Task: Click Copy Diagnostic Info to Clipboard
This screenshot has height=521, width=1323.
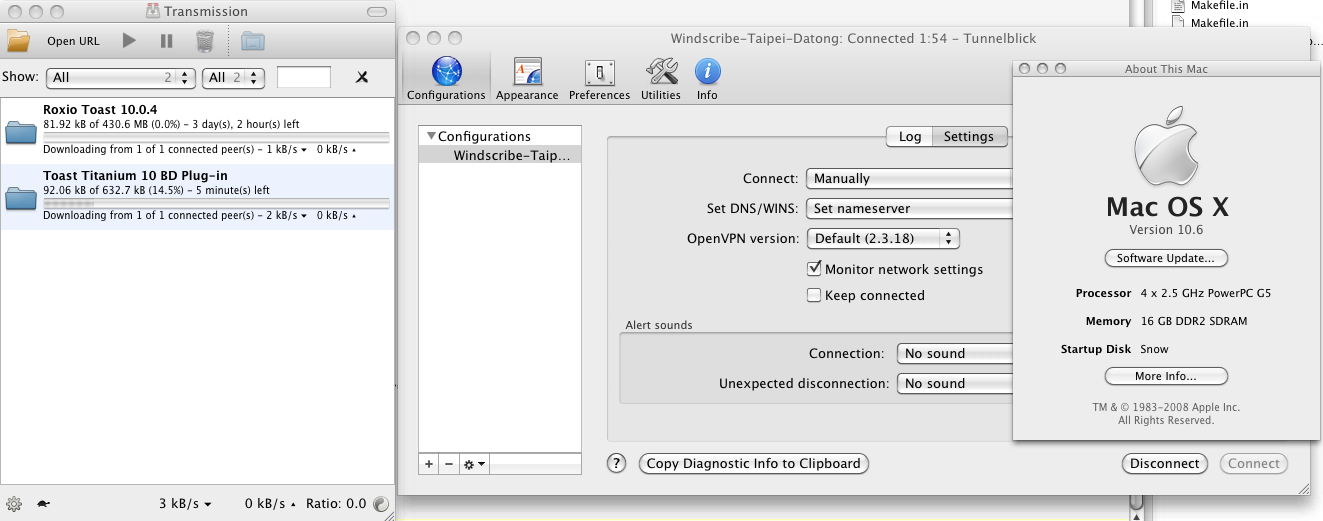Action: coord(754,463)
